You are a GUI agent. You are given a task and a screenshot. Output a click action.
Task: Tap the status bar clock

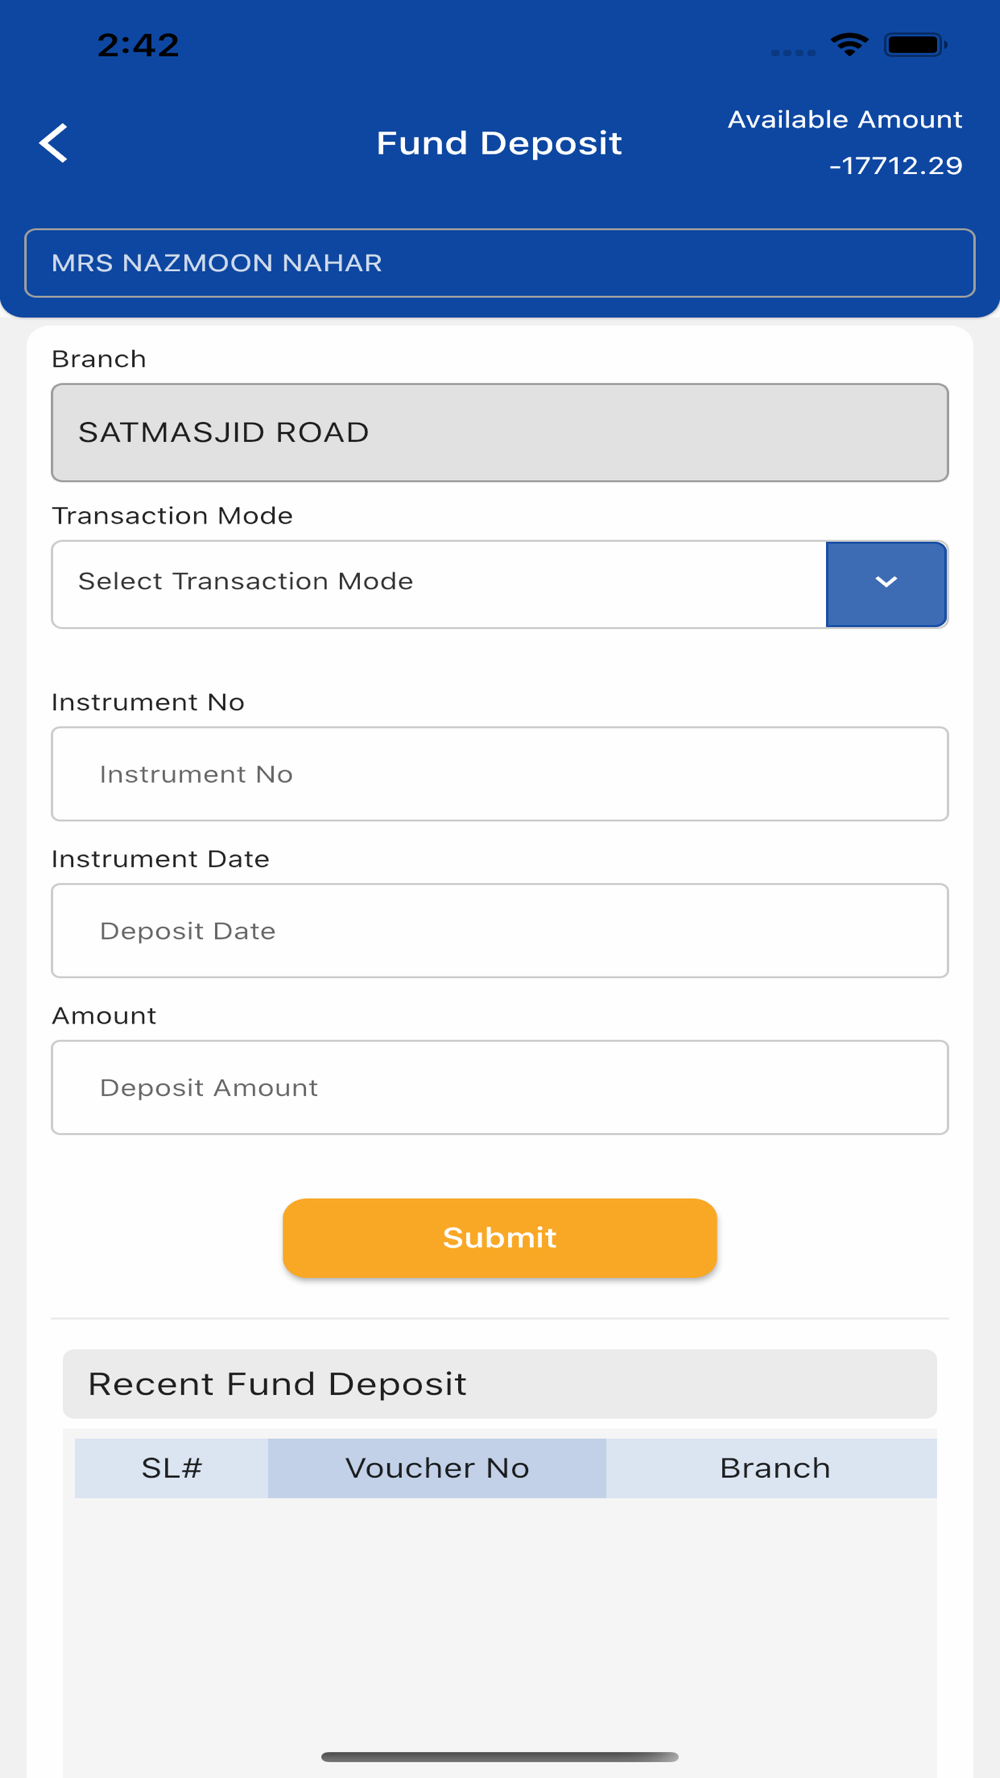138,45
